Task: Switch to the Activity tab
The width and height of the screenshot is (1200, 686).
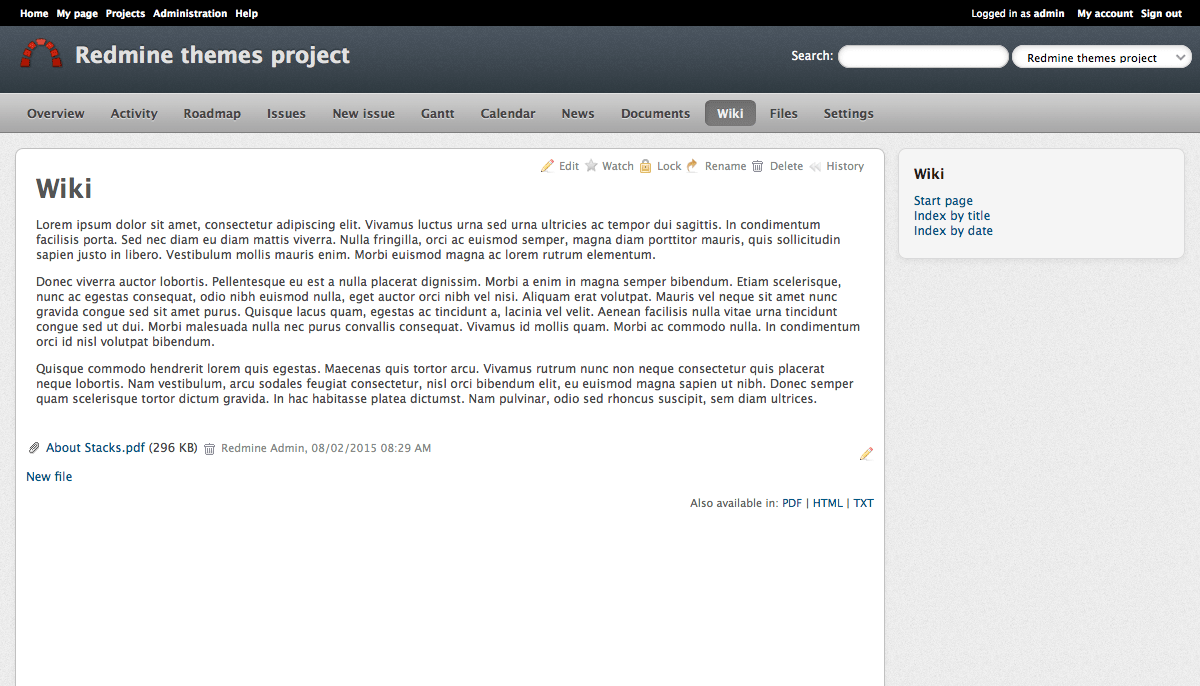Action: coord(134,113)
